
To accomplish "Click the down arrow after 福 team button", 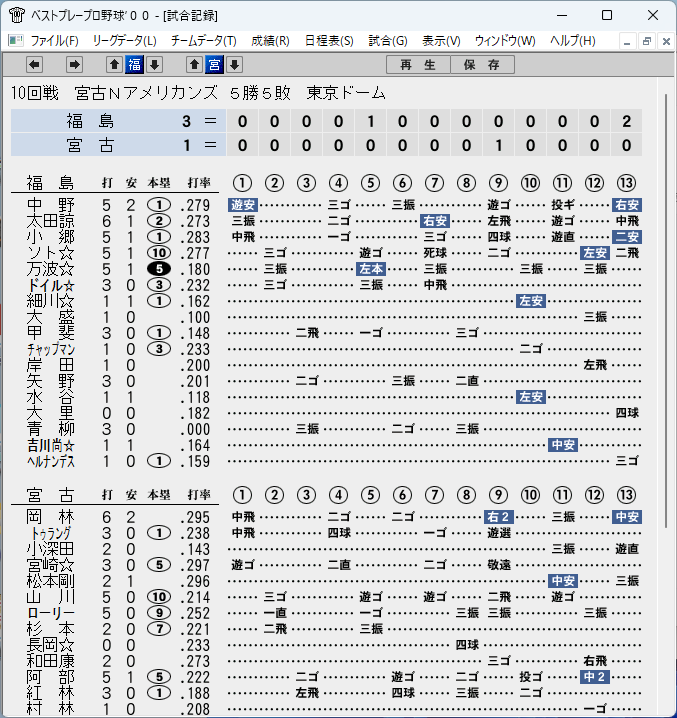I will 154,65.
